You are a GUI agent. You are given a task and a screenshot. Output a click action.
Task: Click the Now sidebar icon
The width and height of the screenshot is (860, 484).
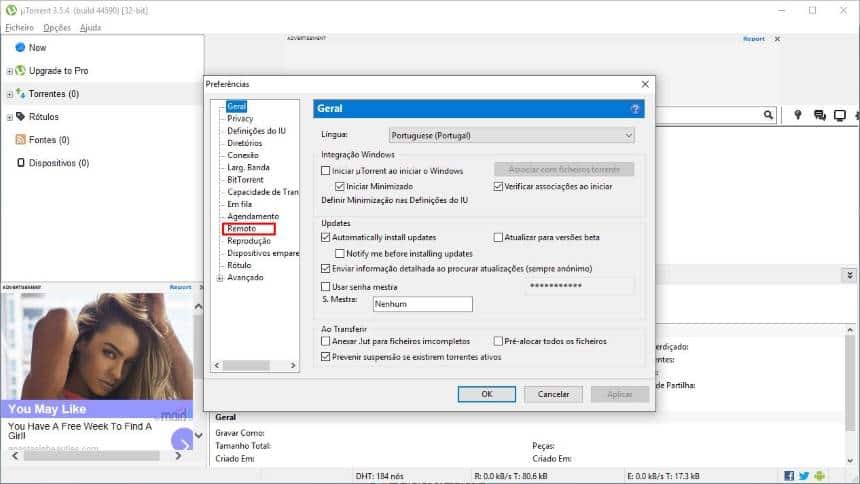(x=20, y=48)
